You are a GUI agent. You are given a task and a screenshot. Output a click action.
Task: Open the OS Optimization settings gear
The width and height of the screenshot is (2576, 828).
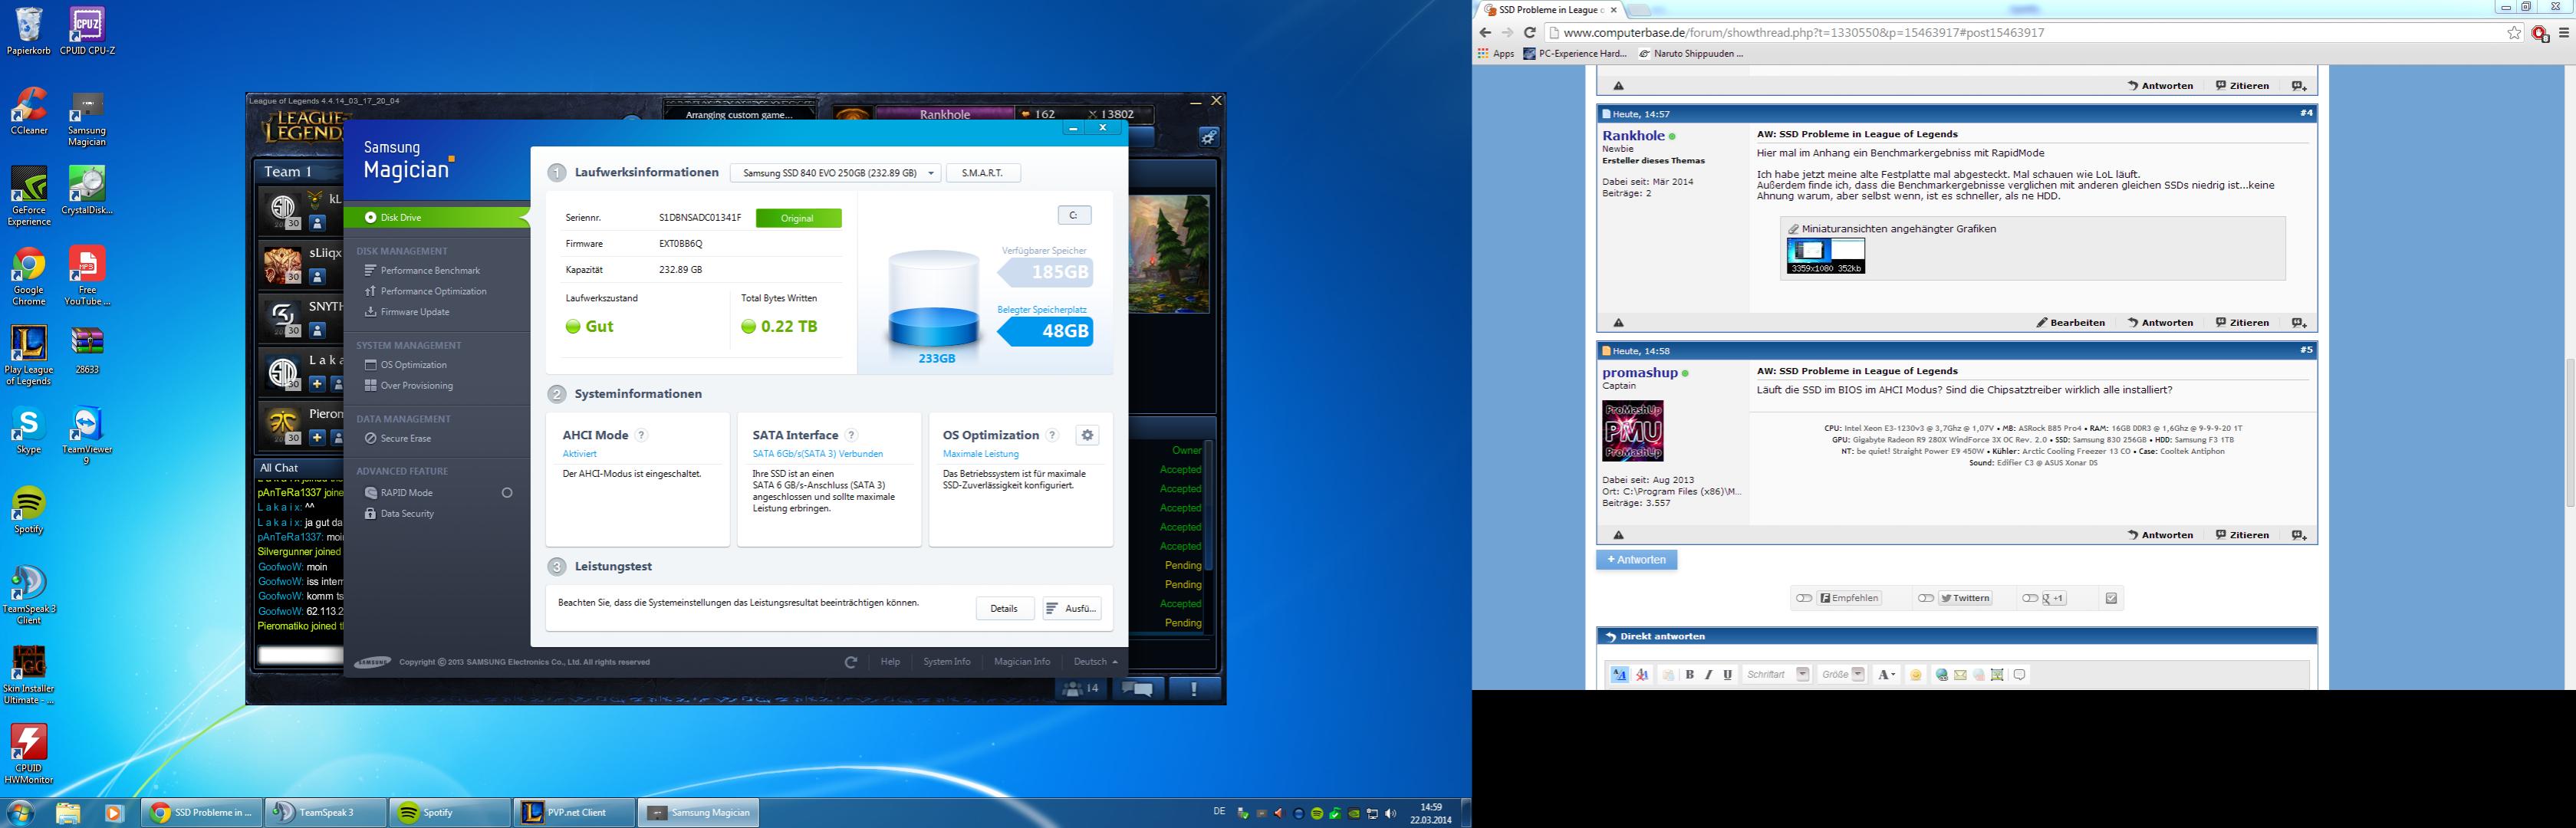point(1087,435)
